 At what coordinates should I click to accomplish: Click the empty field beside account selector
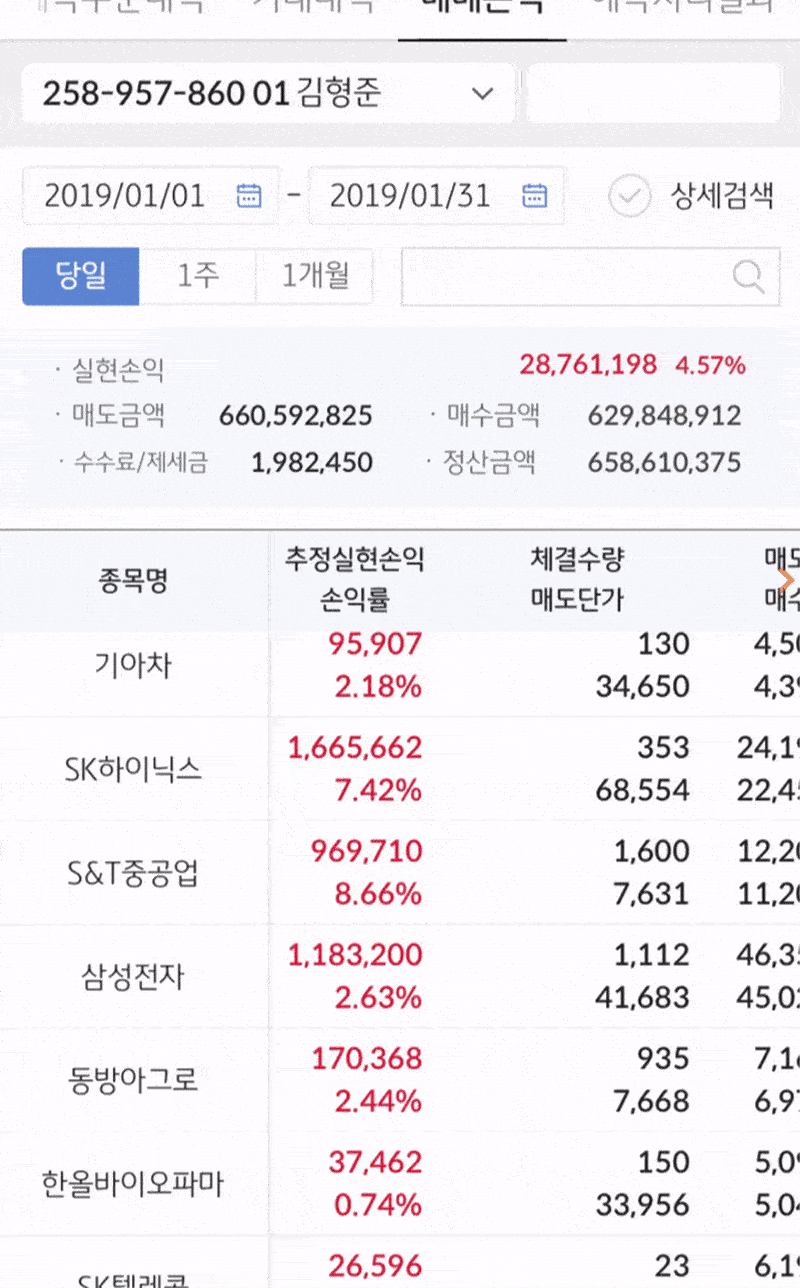653,94
